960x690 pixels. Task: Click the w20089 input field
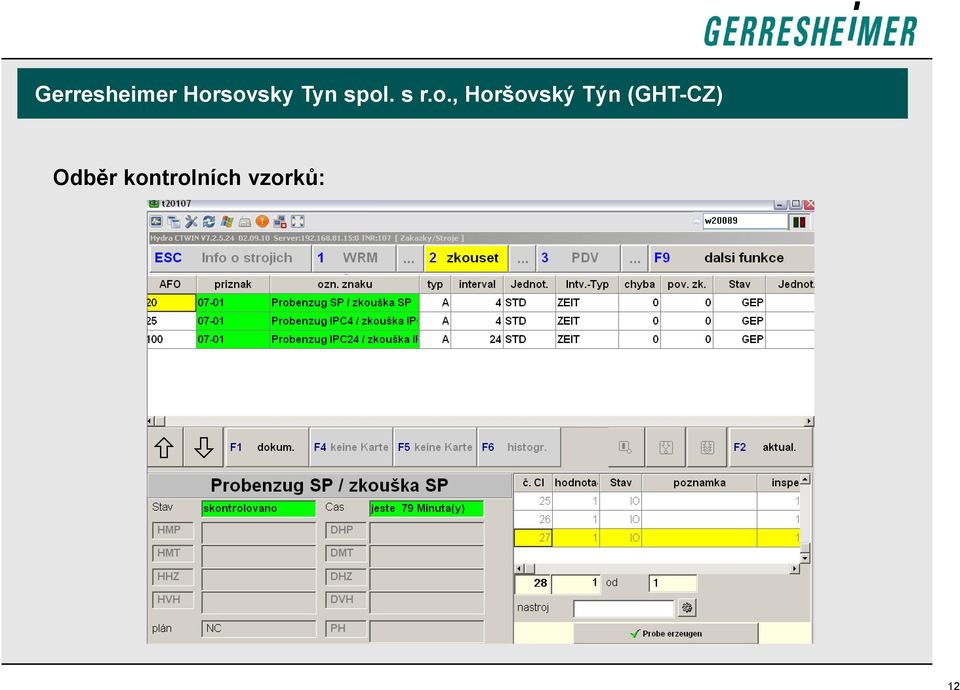tap(744, 221)
